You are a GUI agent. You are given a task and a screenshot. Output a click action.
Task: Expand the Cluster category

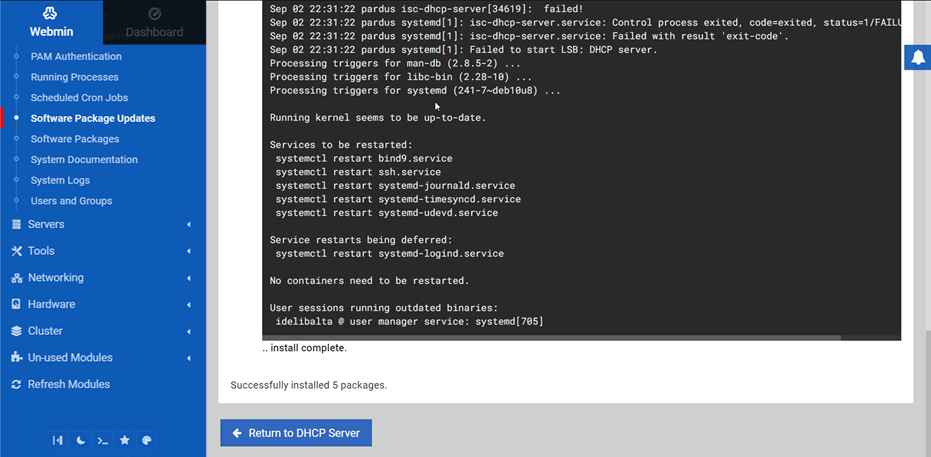pos(45,331)
